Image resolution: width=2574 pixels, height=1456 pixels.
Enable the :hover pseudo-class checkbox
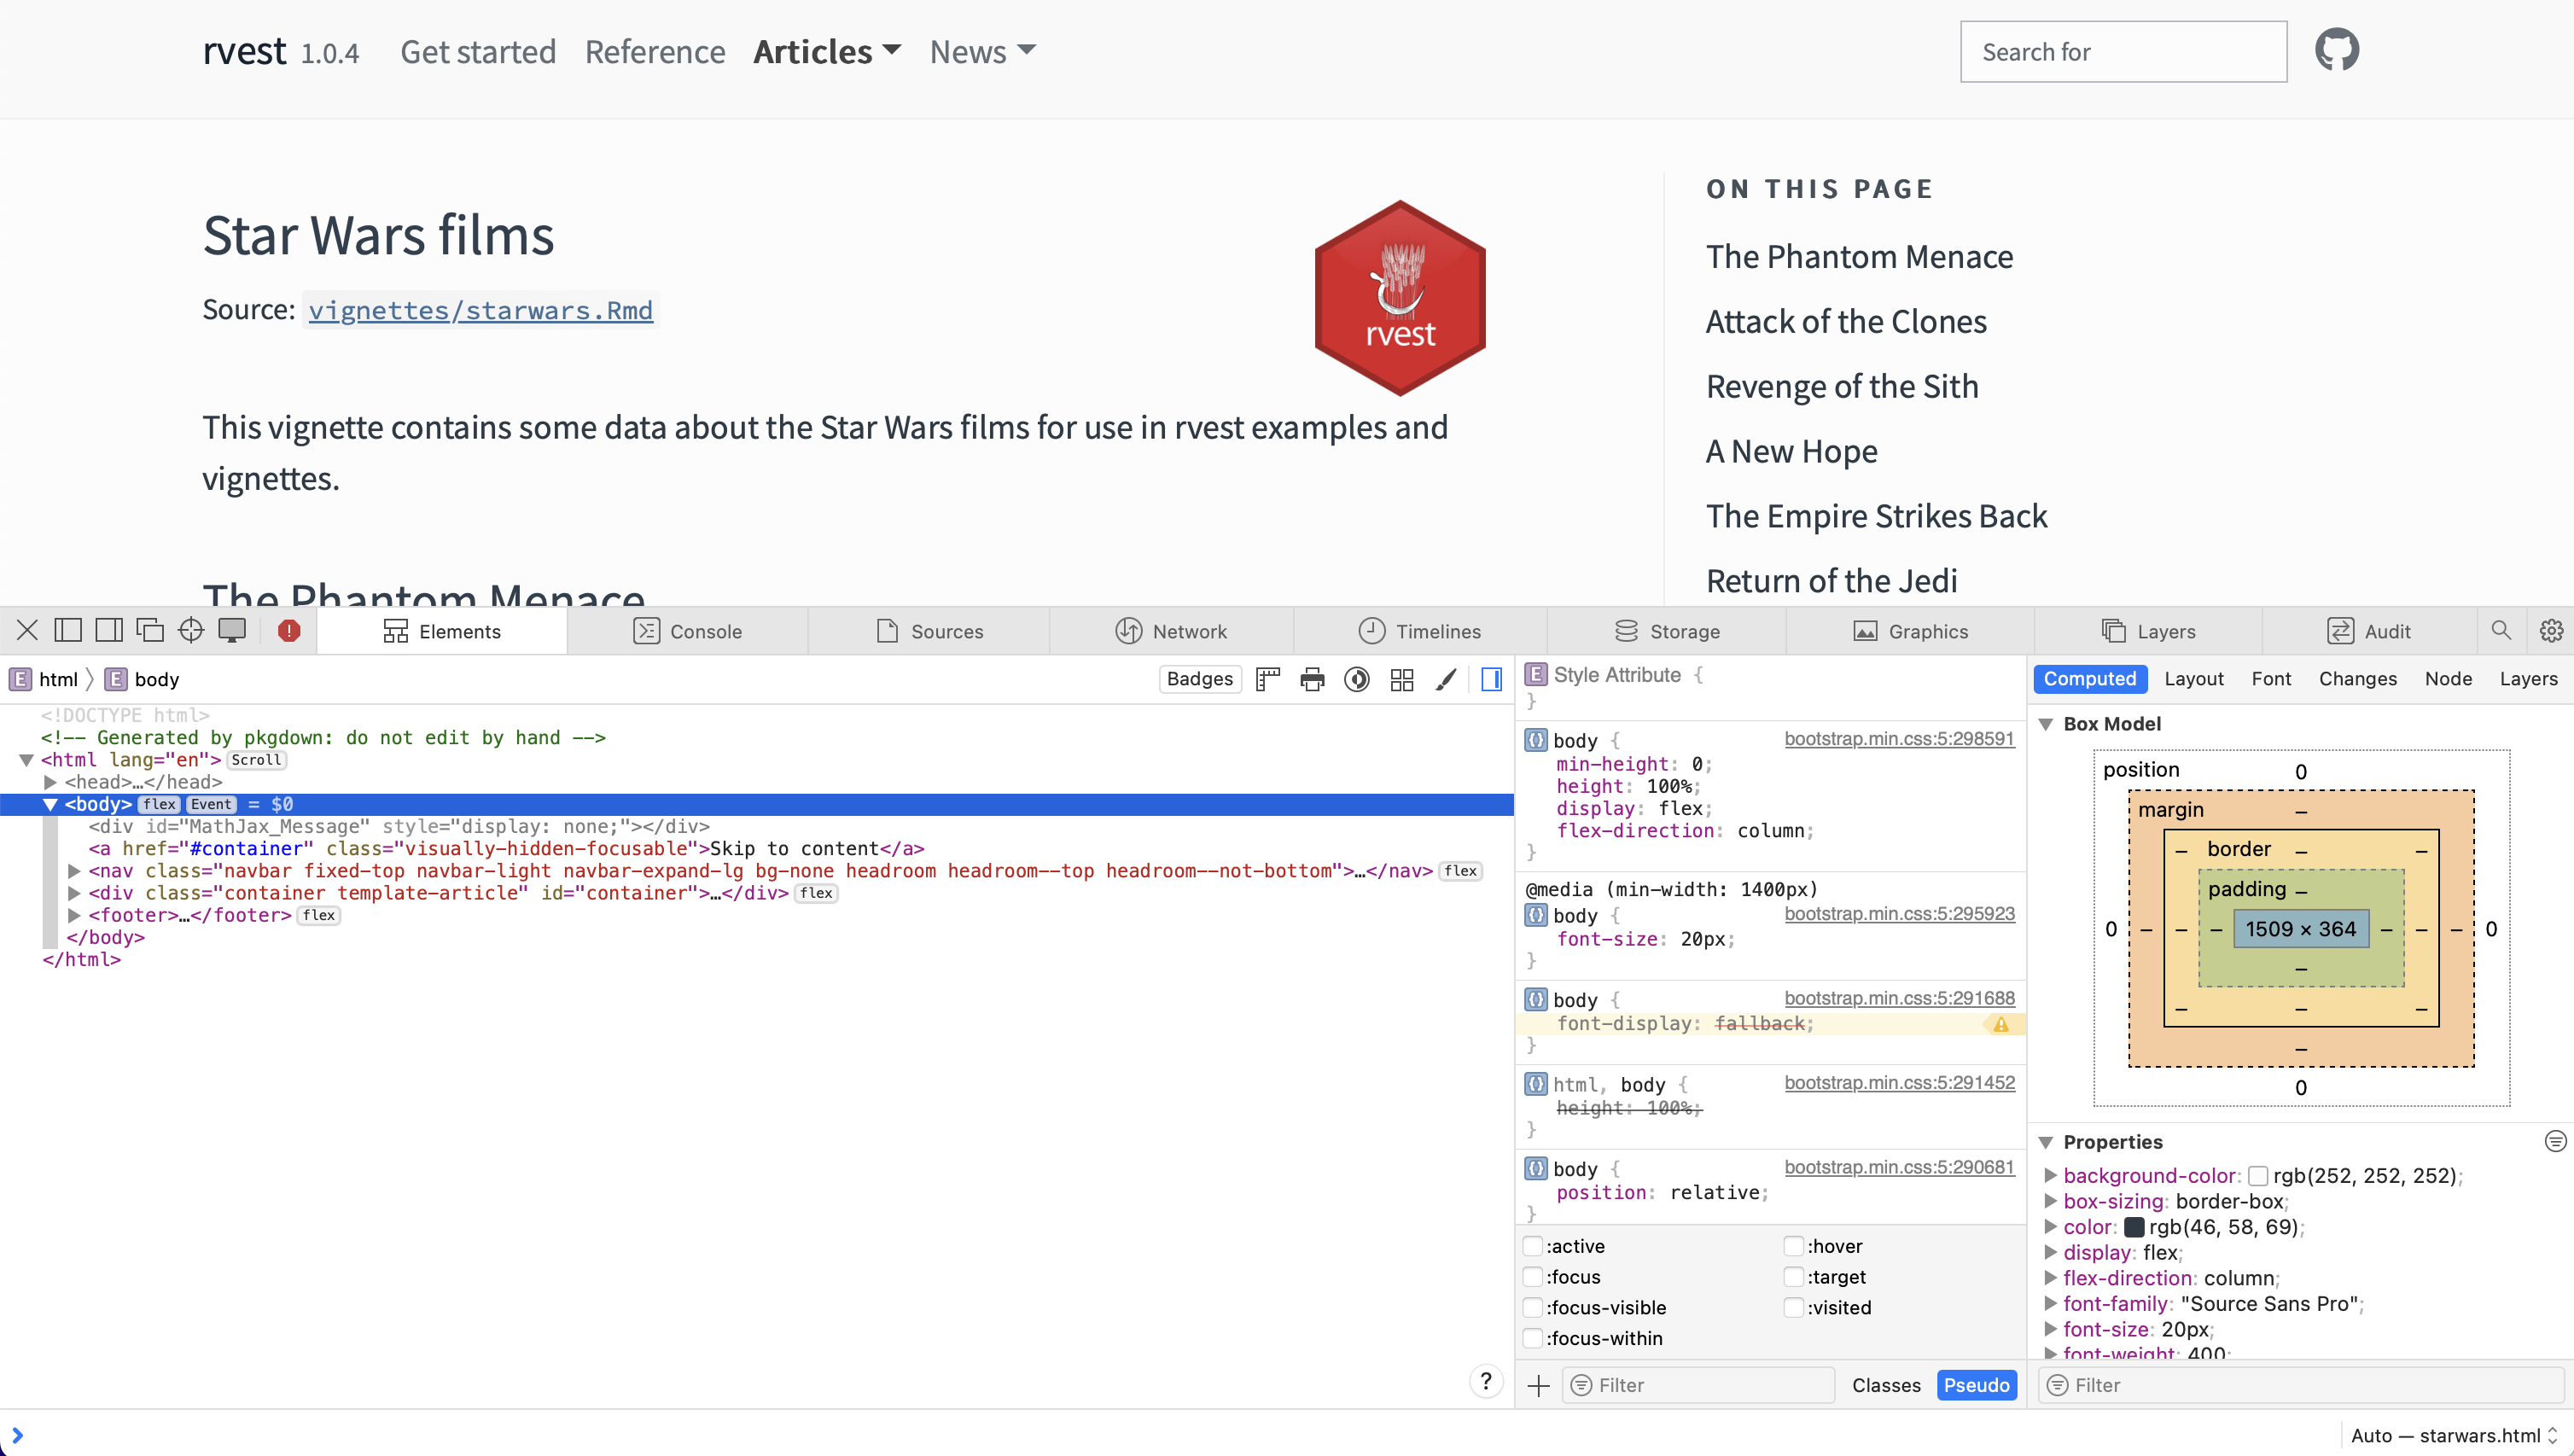click(x=1794, y=1245)
